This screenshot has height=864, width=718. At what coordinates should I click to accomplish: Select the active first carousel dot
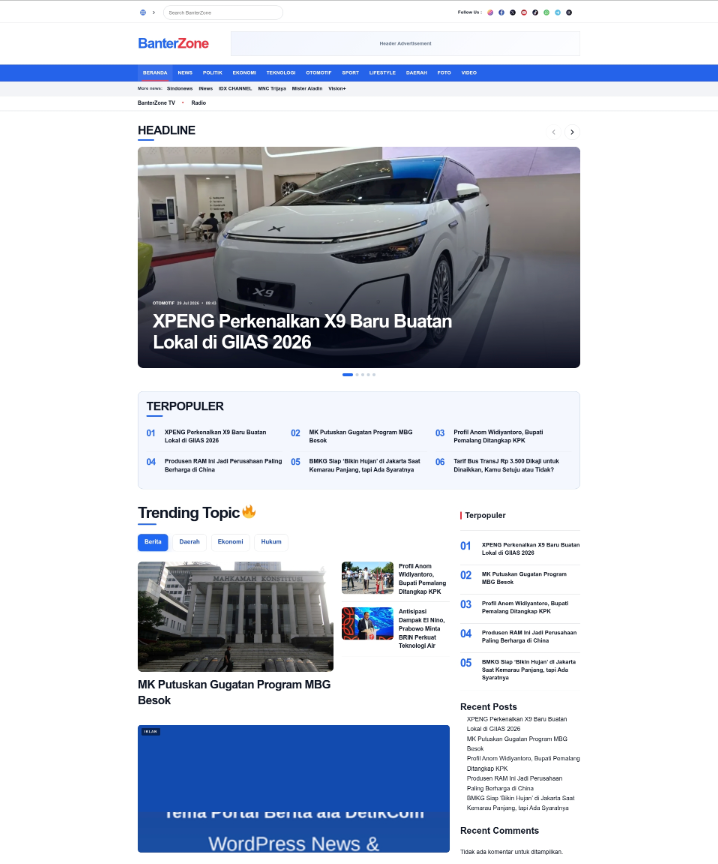348,375
